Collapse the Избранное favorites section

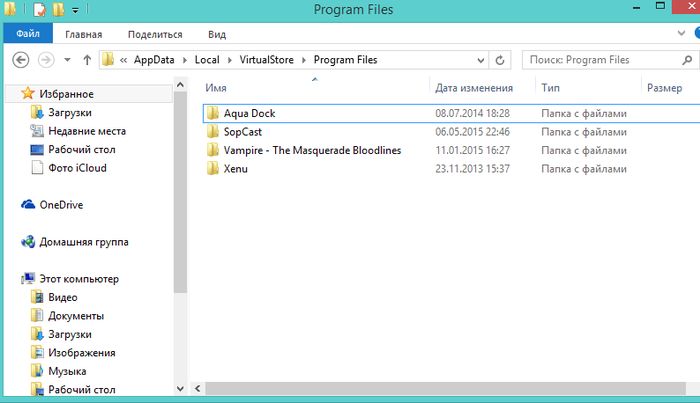(x=10, y=94)
